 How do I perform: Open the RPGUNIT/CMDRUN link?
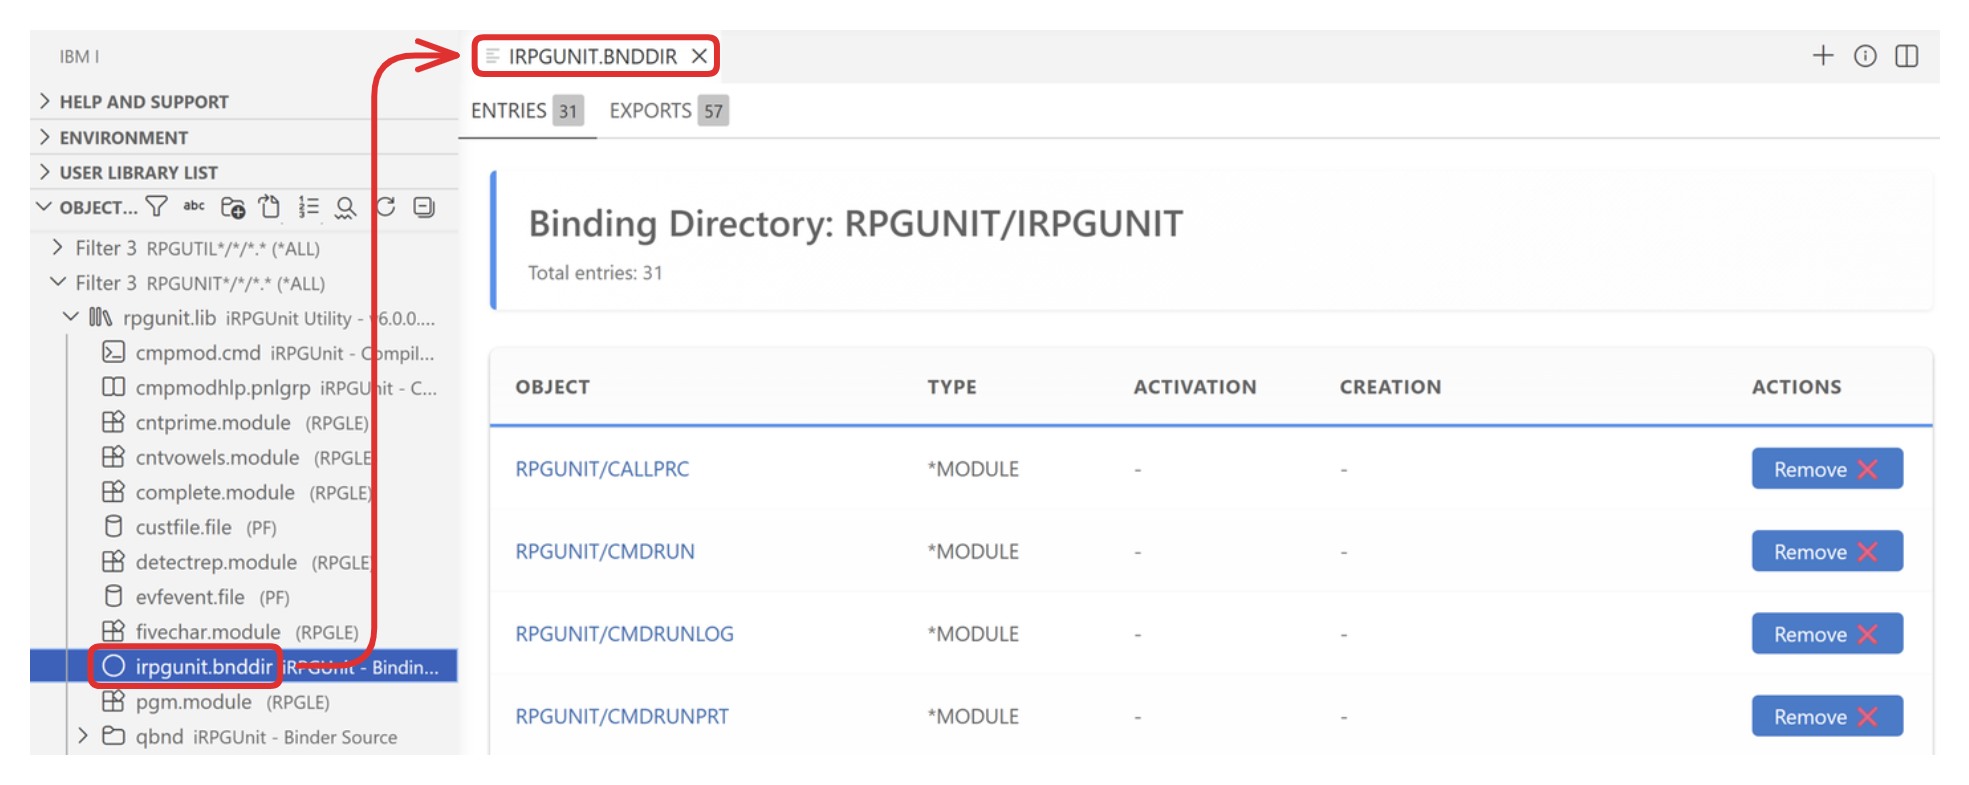605,552
